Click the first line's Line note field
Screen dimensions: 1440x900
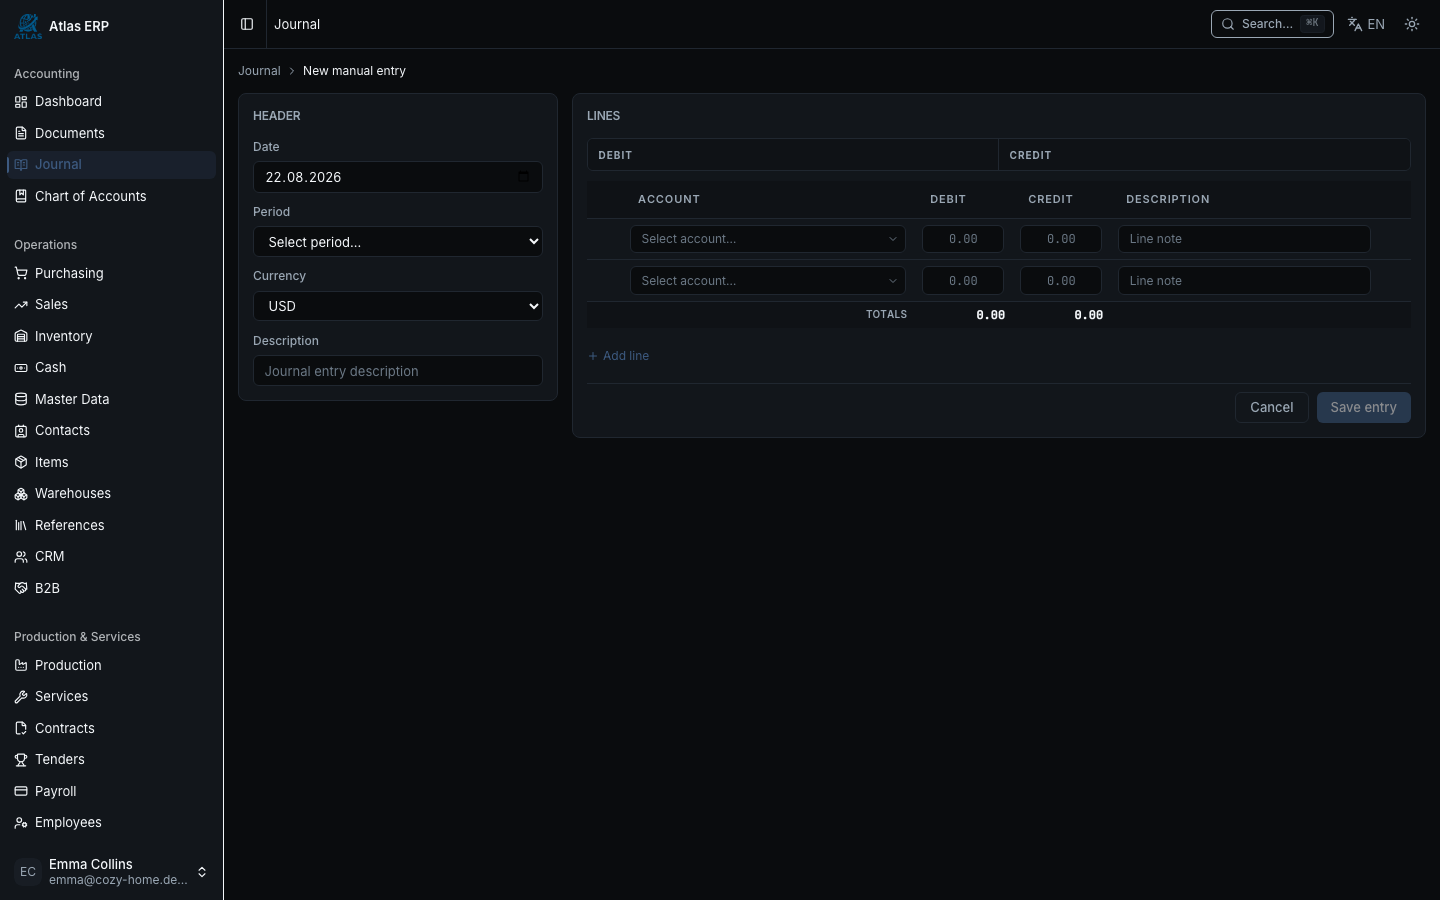(1244, 239)
